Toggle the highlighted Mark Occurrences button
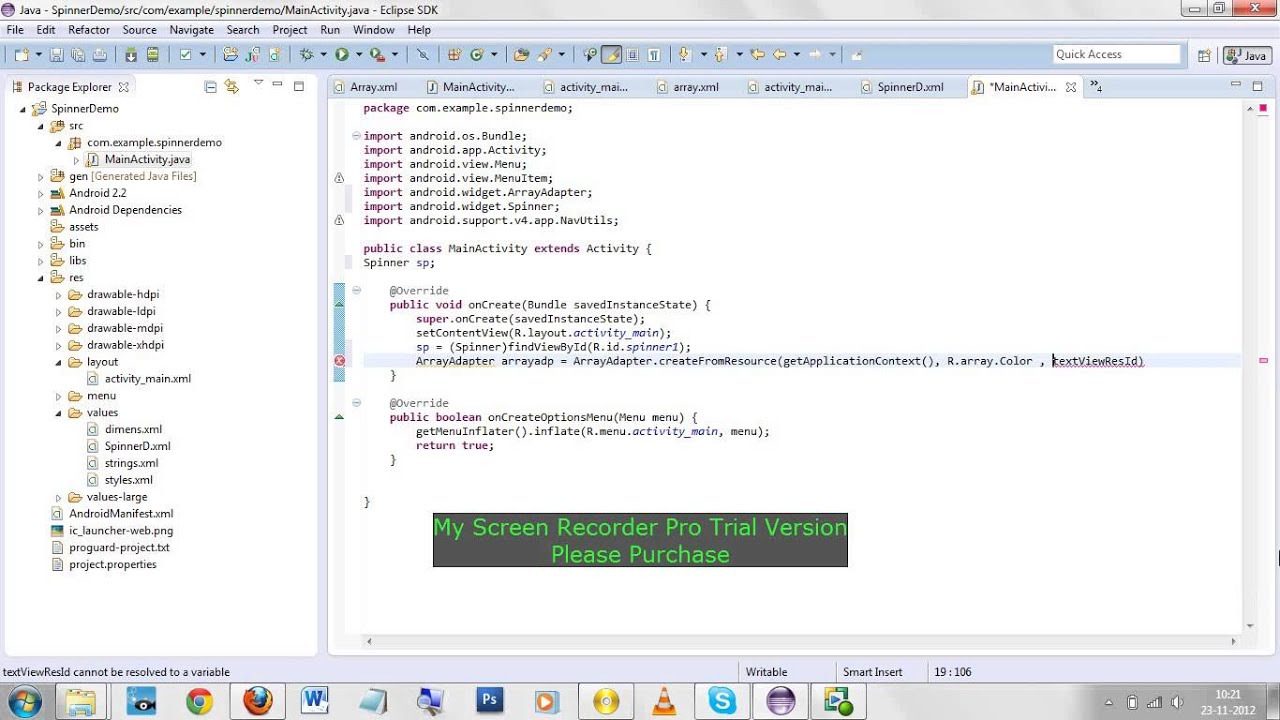The width and height of the screenshot is (1280, 720). tap(611, 55)
